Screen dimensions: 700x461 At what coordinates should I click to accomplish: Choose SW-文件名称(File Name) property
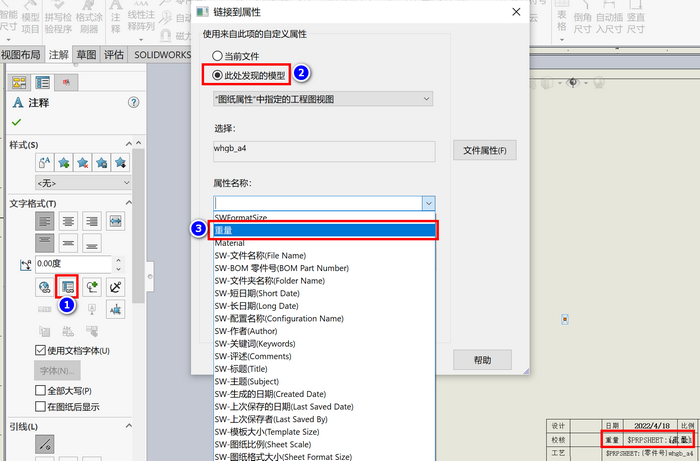point(325,256)
